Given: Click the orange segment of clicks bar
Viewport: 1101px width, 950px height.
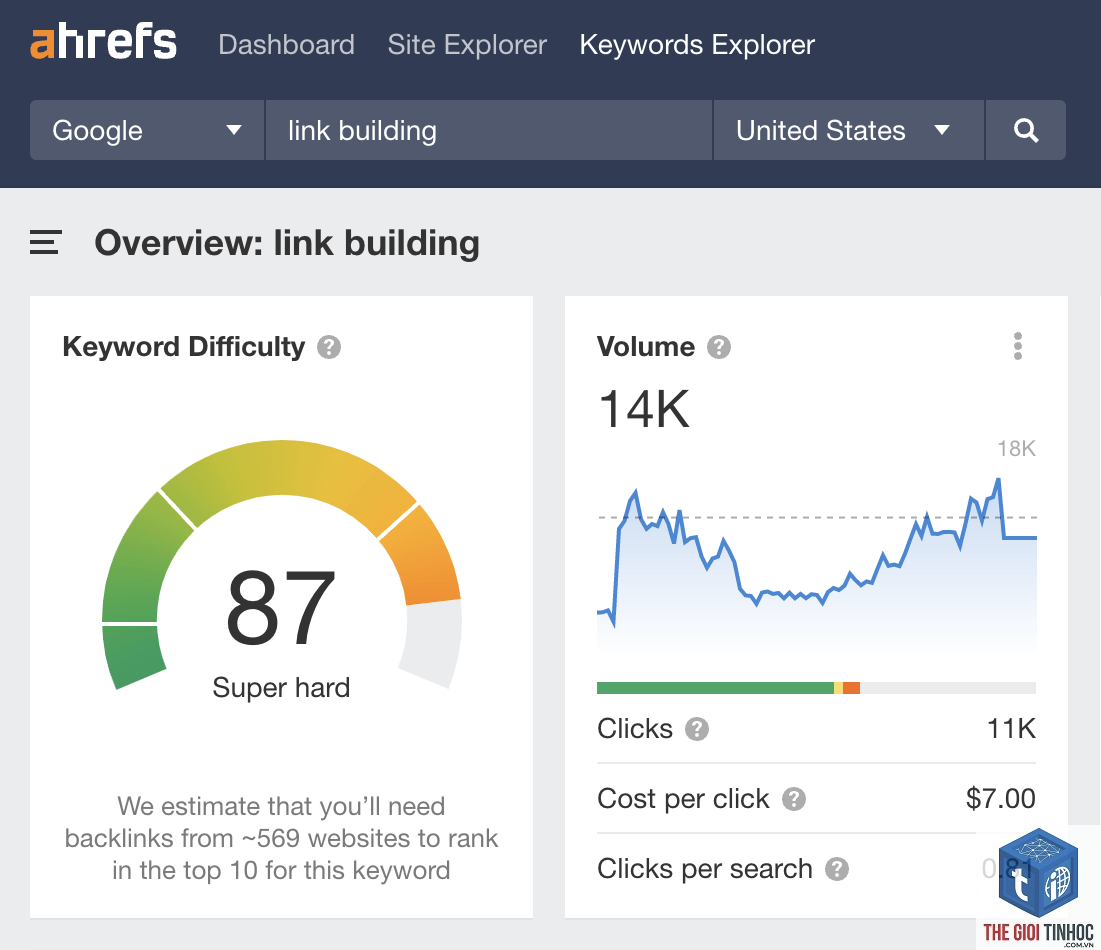Looking at the screenshot, I should (x=851, y=688).
